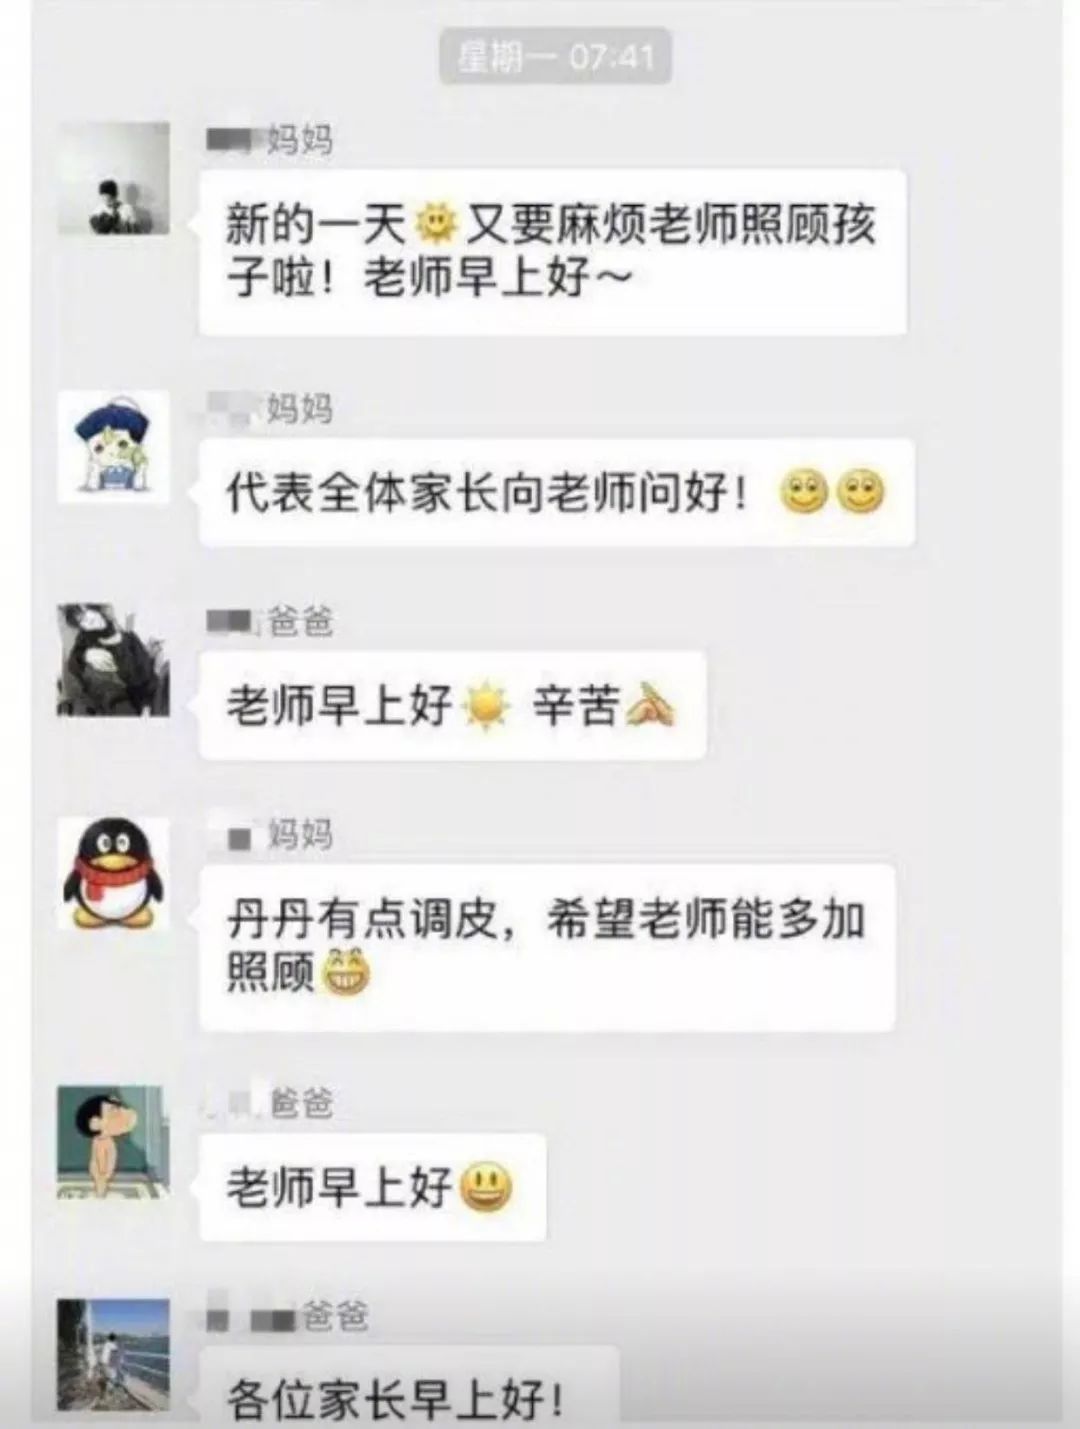The height and width of the screenshot is (1429, 1080).
Task: Tap the 星期一 07:41 timestamp label
Action: (555, 56)
